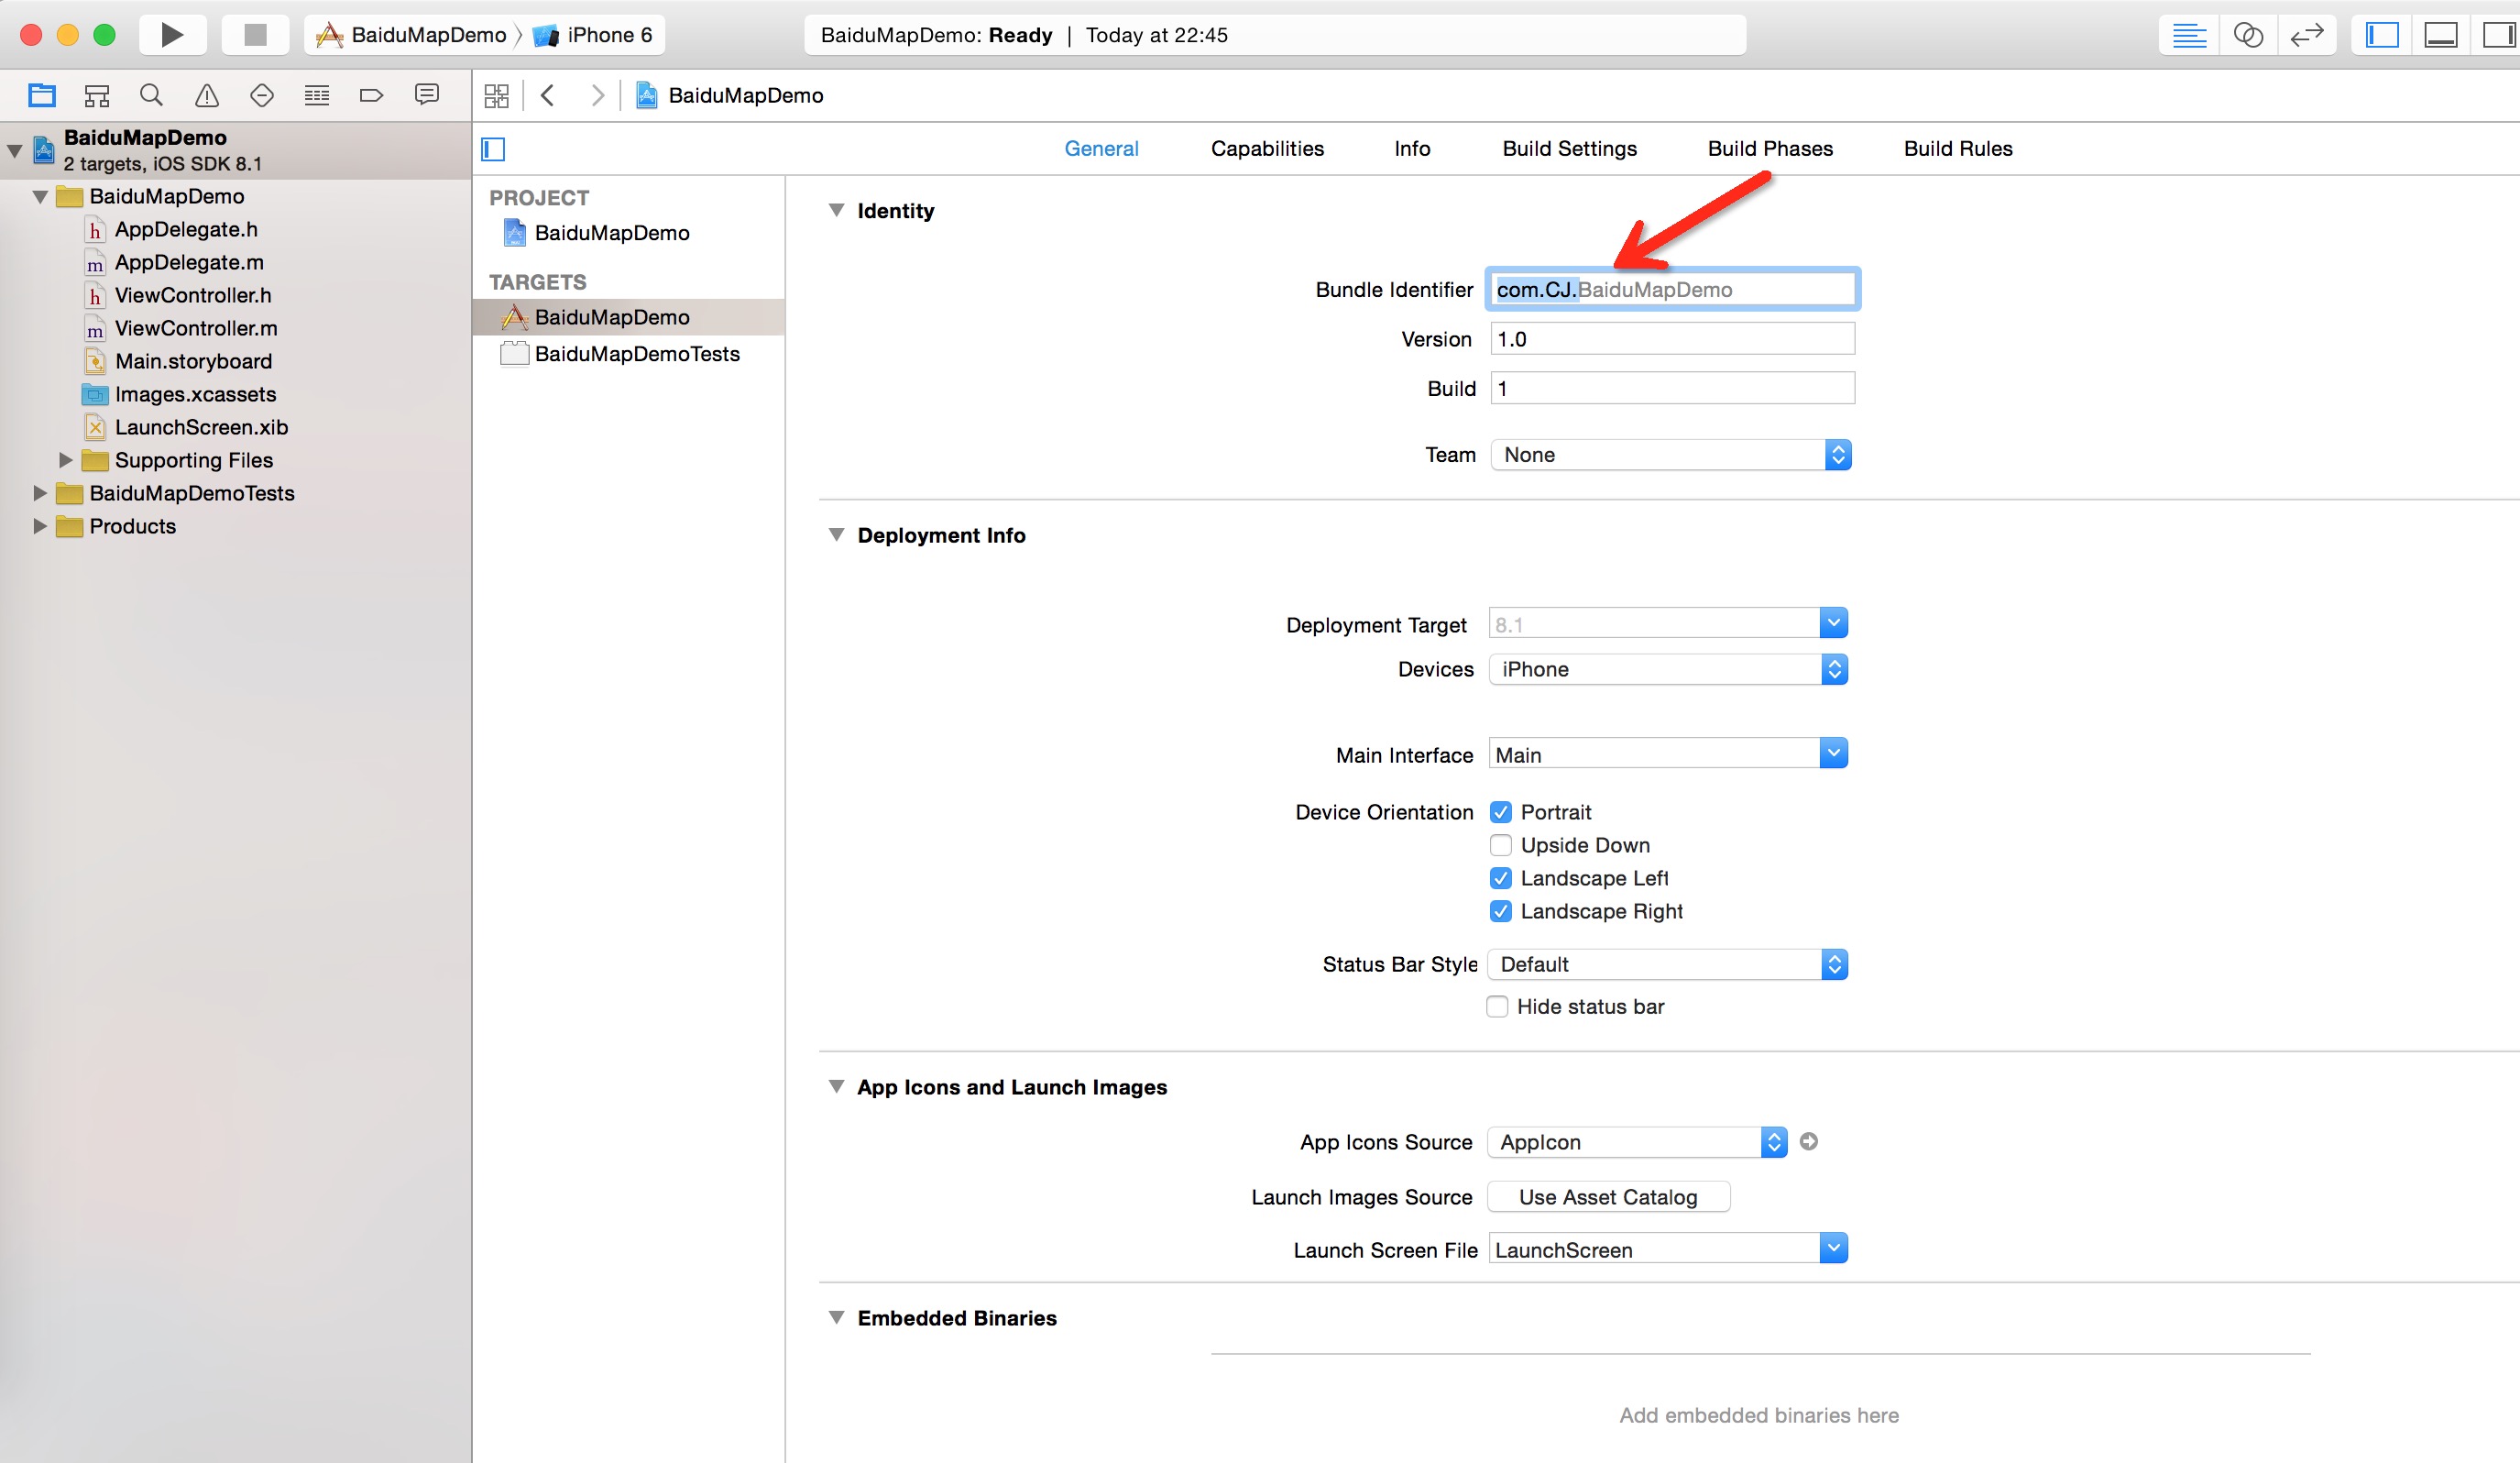Viewport: 2520px width, 1463px height.
Task: Open the related items grid menu
Action: pos(497,95)
